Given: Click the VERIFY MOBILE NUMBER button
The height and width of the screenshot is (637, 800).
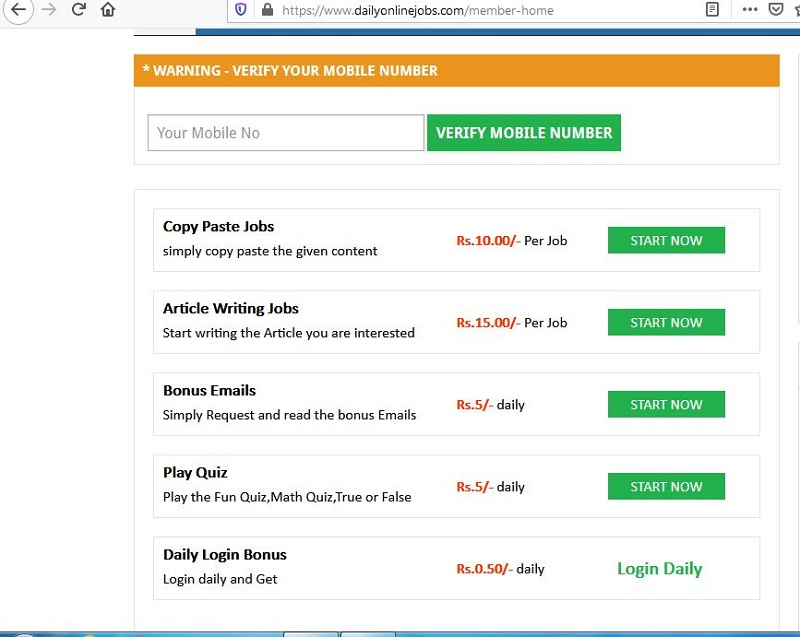Looking at the screenshot, I should (x=524, y=132).
